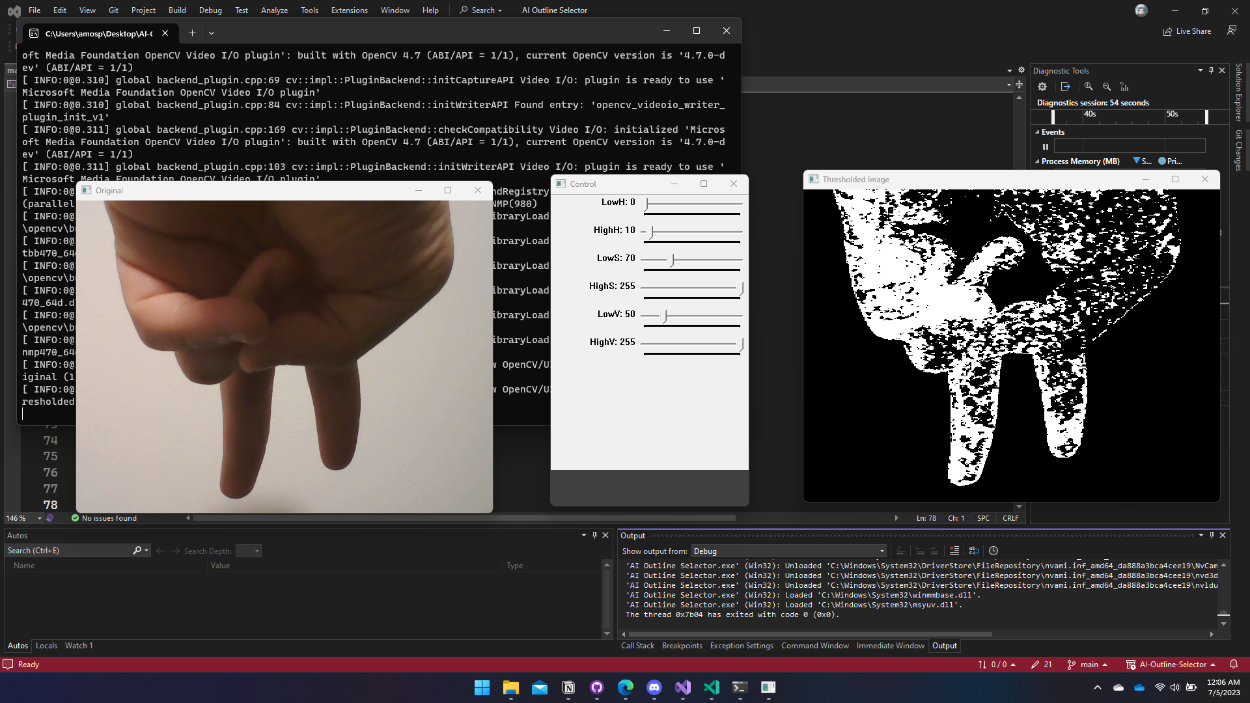Click the Live Share button
Screen dimensions: 1250x703
(x=1187, y=31)
